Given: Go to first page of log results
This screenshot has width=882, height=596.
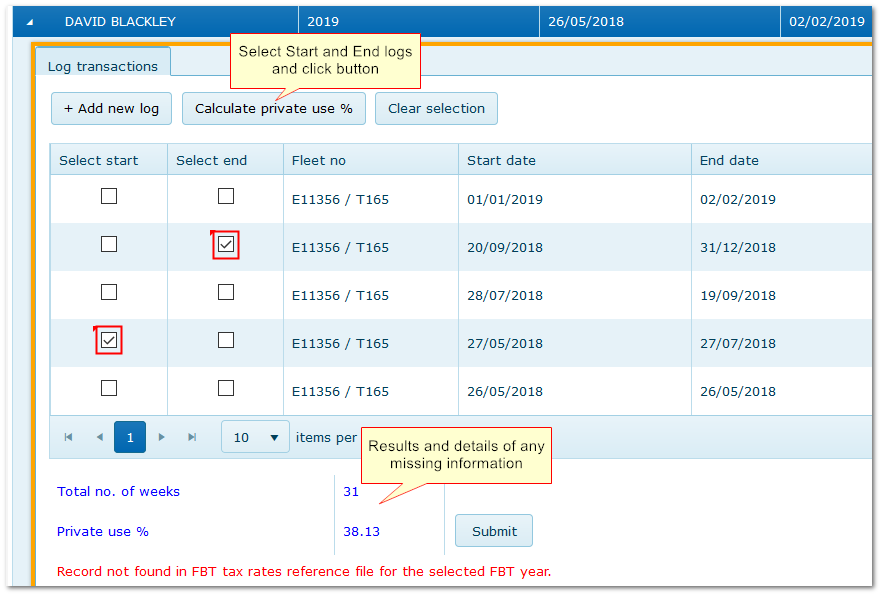Looking at the screenshot, I should (x=68, y=437).
